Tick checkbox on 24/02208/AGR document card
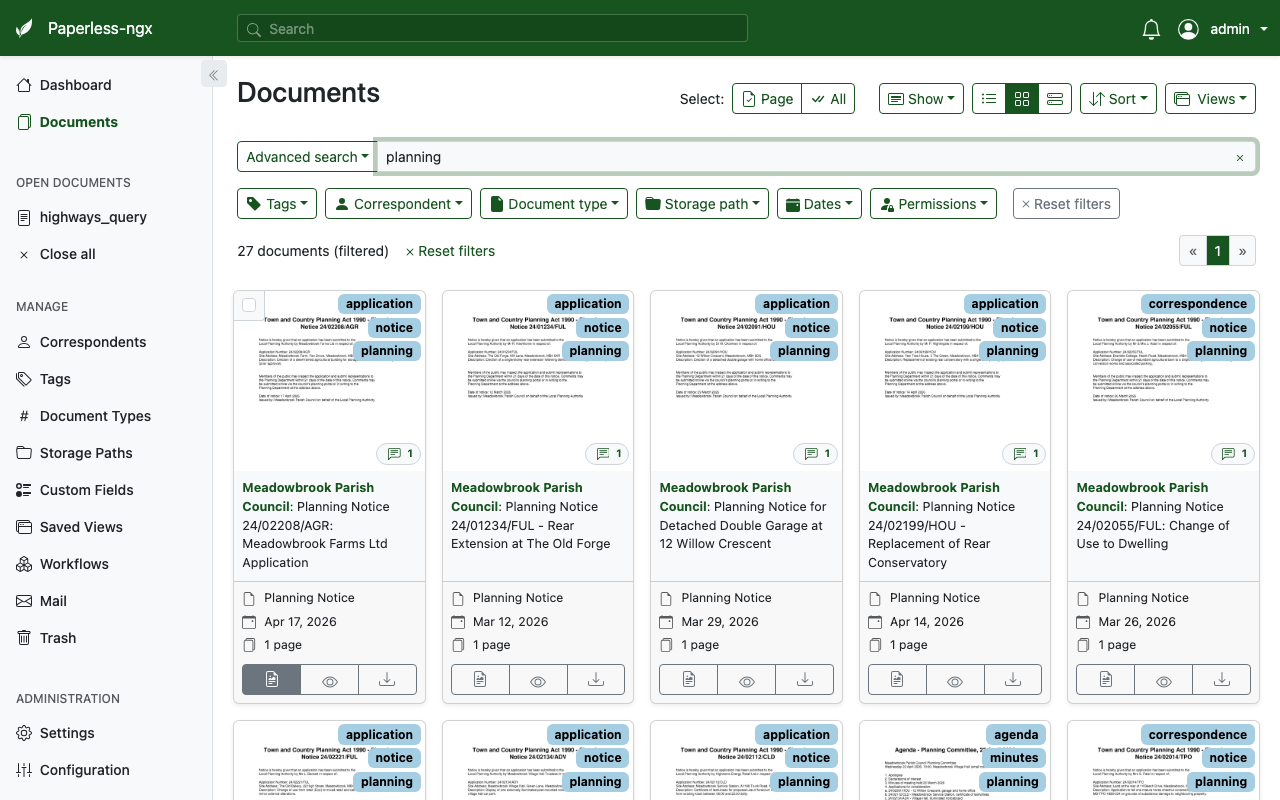Image resolution: width=1280 pixels, height=800 pixels. 249,306
